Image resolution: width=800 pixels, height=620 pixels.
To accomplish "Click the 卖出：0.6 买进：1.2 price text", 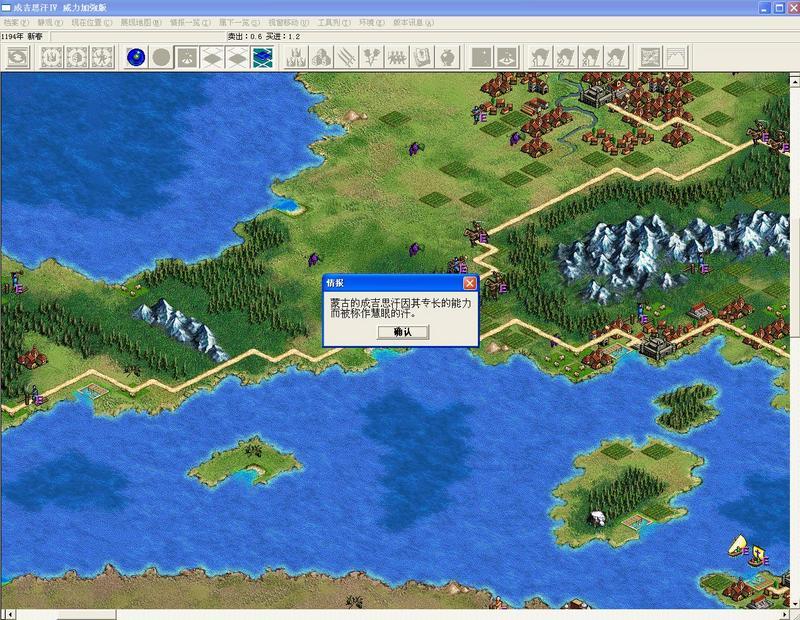I will pyautogui.click(x=264, y=36).
